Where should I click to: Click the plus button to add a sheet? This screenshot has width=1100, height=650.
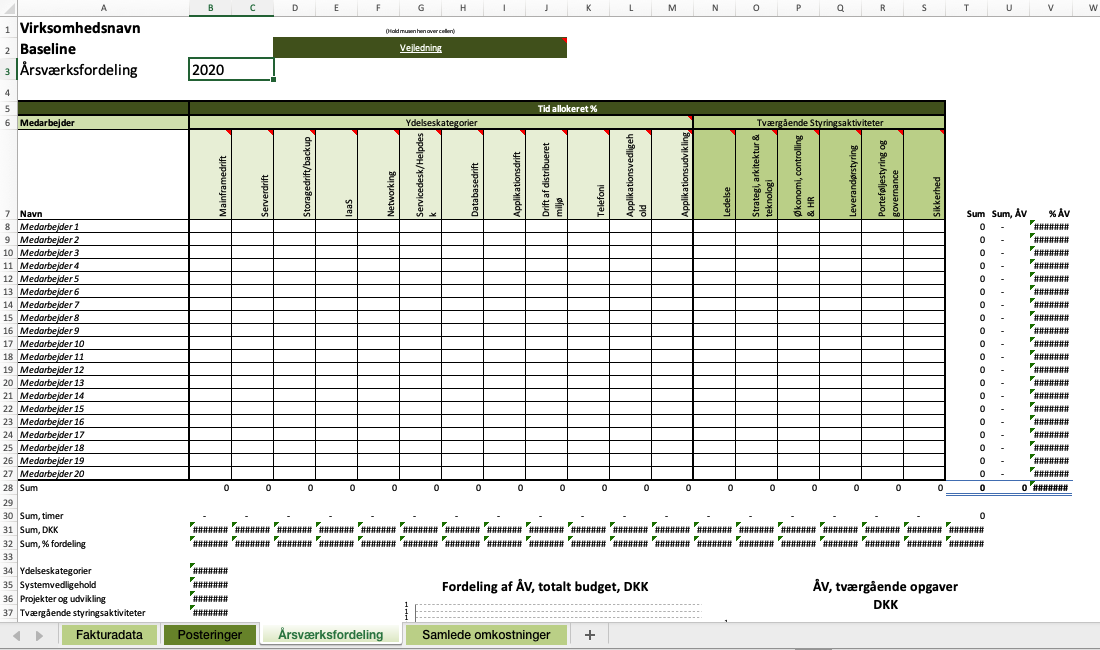click(589, 635)
